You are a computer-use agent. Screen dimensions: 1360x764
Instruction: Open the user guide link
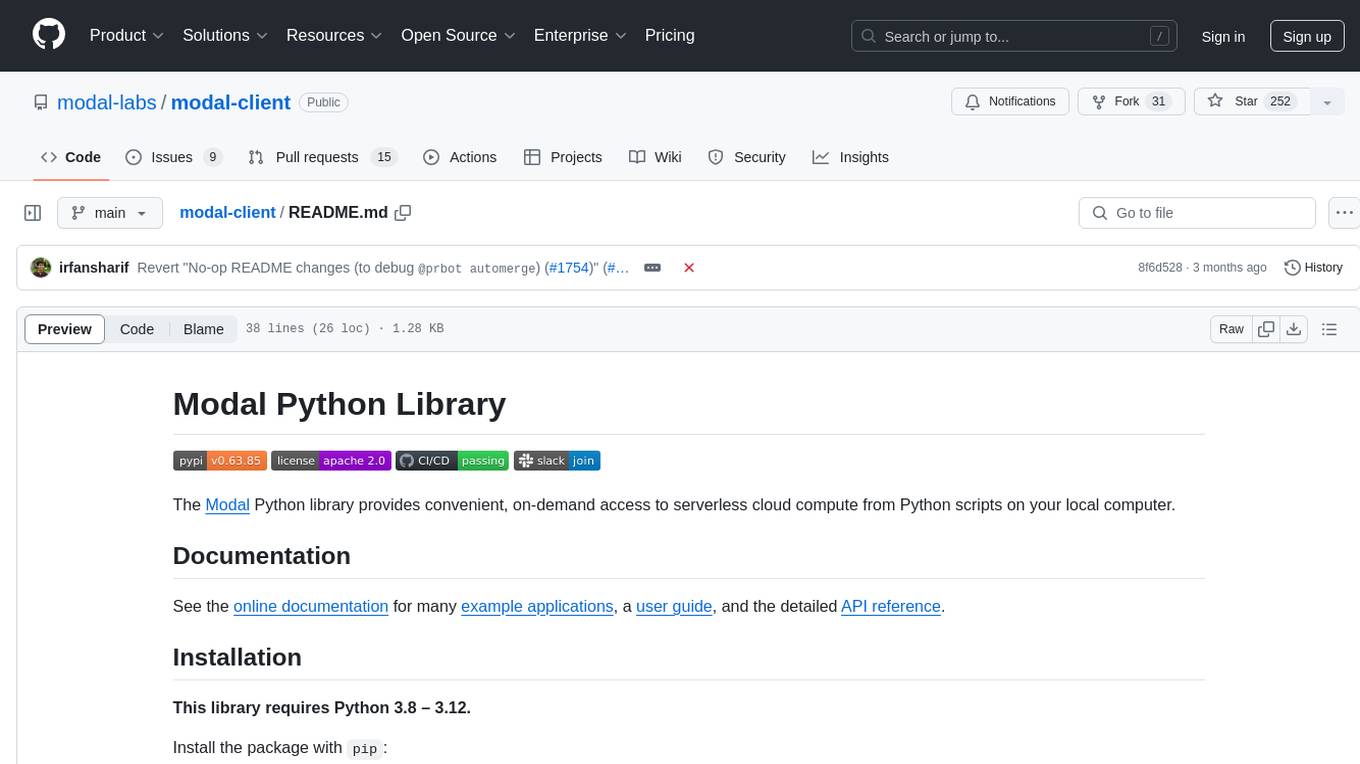674,607
